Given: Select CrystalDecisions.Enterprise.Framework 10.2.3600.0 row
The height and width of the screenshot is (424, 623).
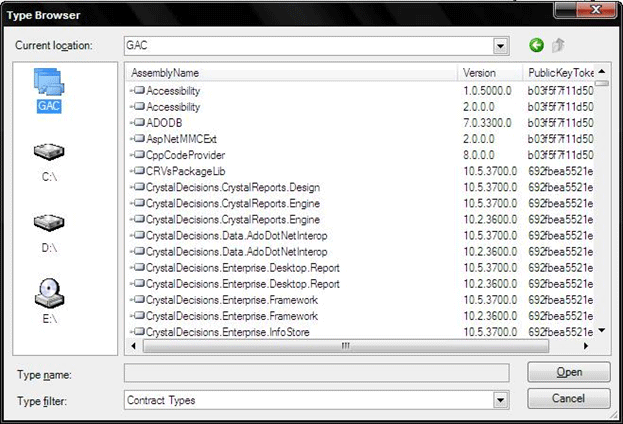Looking at the screenshot, I should click(361, 316).
